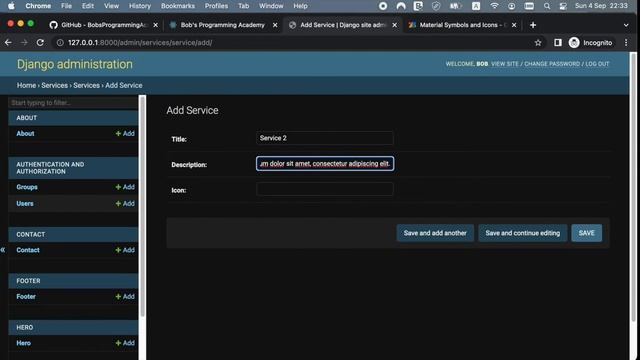Click the SAVE button
The width and height of the screenshot is (640, 360).
click(x=587, y=233)
